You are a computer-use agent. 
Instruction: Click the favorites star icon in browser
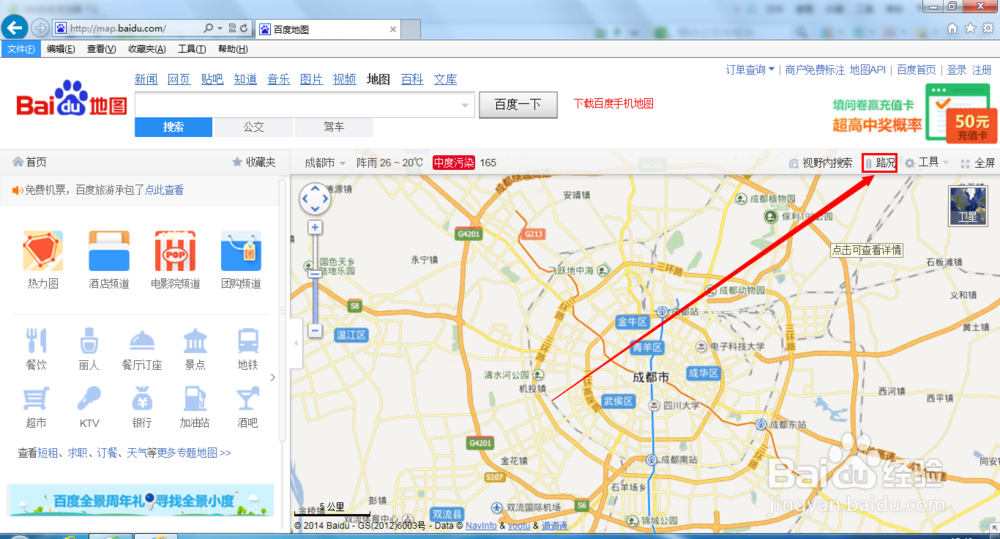coord(970,28)
